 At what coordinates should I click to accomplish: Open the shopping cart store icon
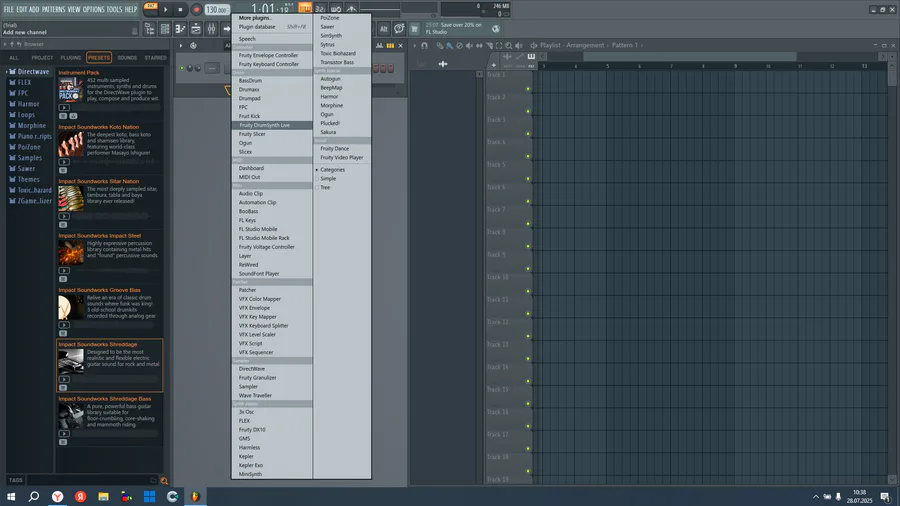coord(414,29)
